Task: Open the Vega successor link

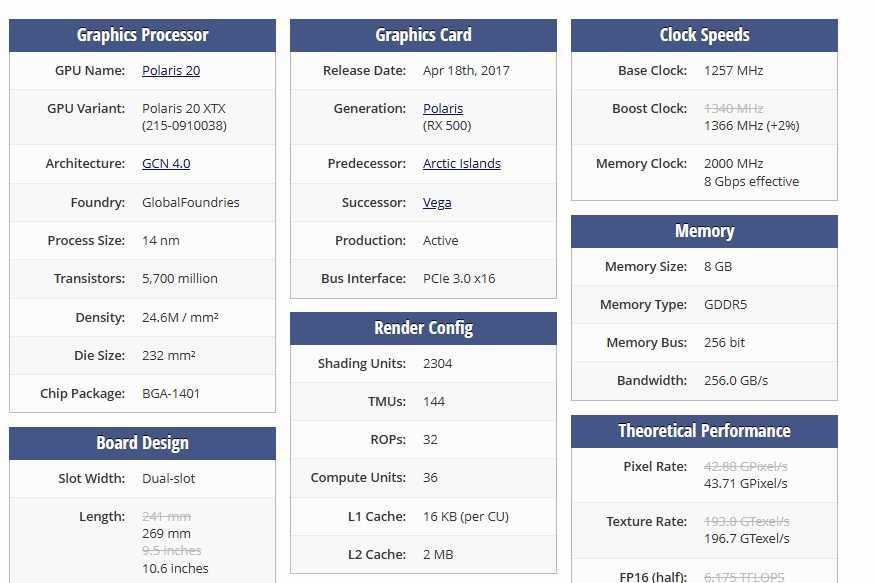Action: coord(437,203)
